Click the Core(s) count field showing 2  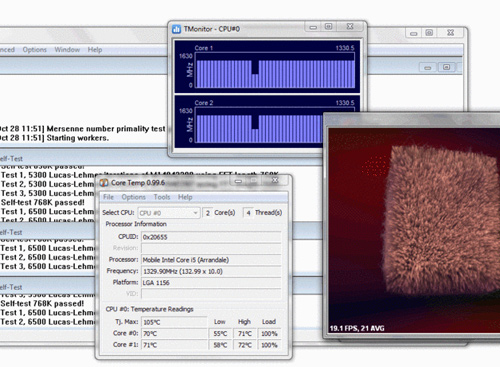tap(207, 213)
